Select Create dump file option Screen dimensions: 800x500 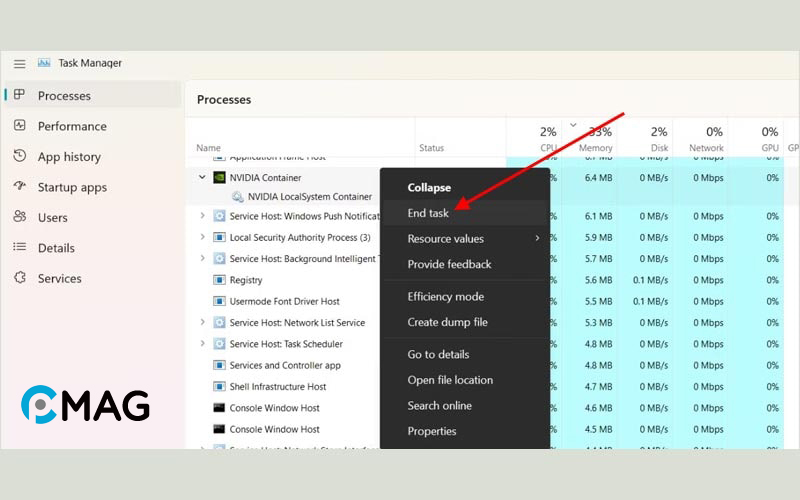click(447, 322)
